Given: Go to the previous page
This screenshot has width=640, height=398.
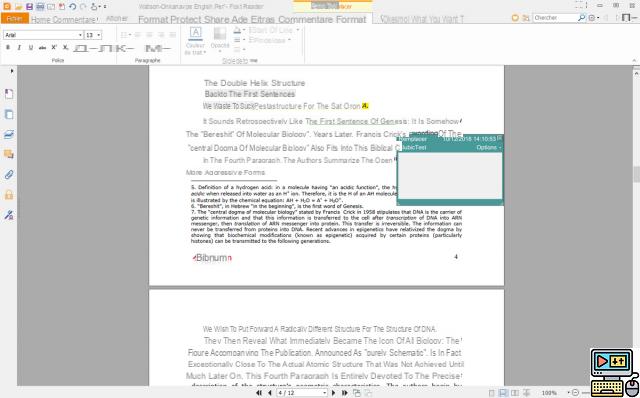Looking at the screenshot, I should pyautogui.click(x=269, y=393).
